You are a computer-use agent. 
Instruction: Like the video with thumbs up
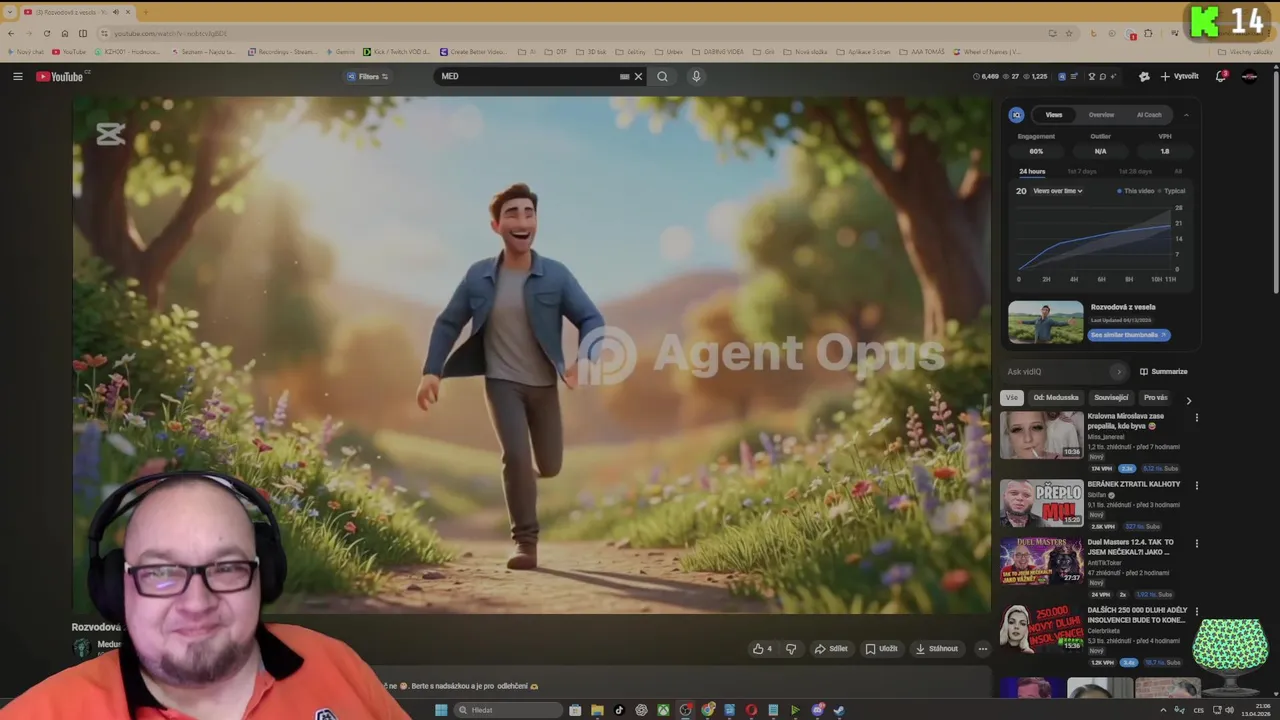click(762, 649)
